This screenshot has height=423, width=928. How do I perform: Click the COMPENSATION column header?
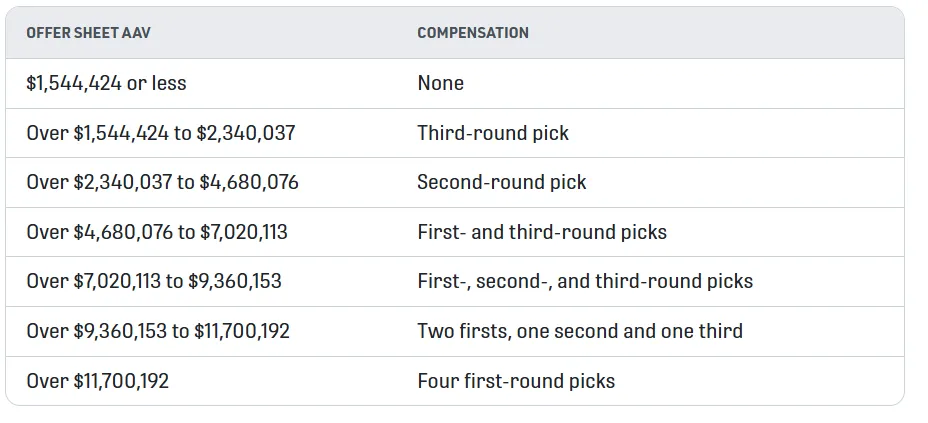(473, 33)
